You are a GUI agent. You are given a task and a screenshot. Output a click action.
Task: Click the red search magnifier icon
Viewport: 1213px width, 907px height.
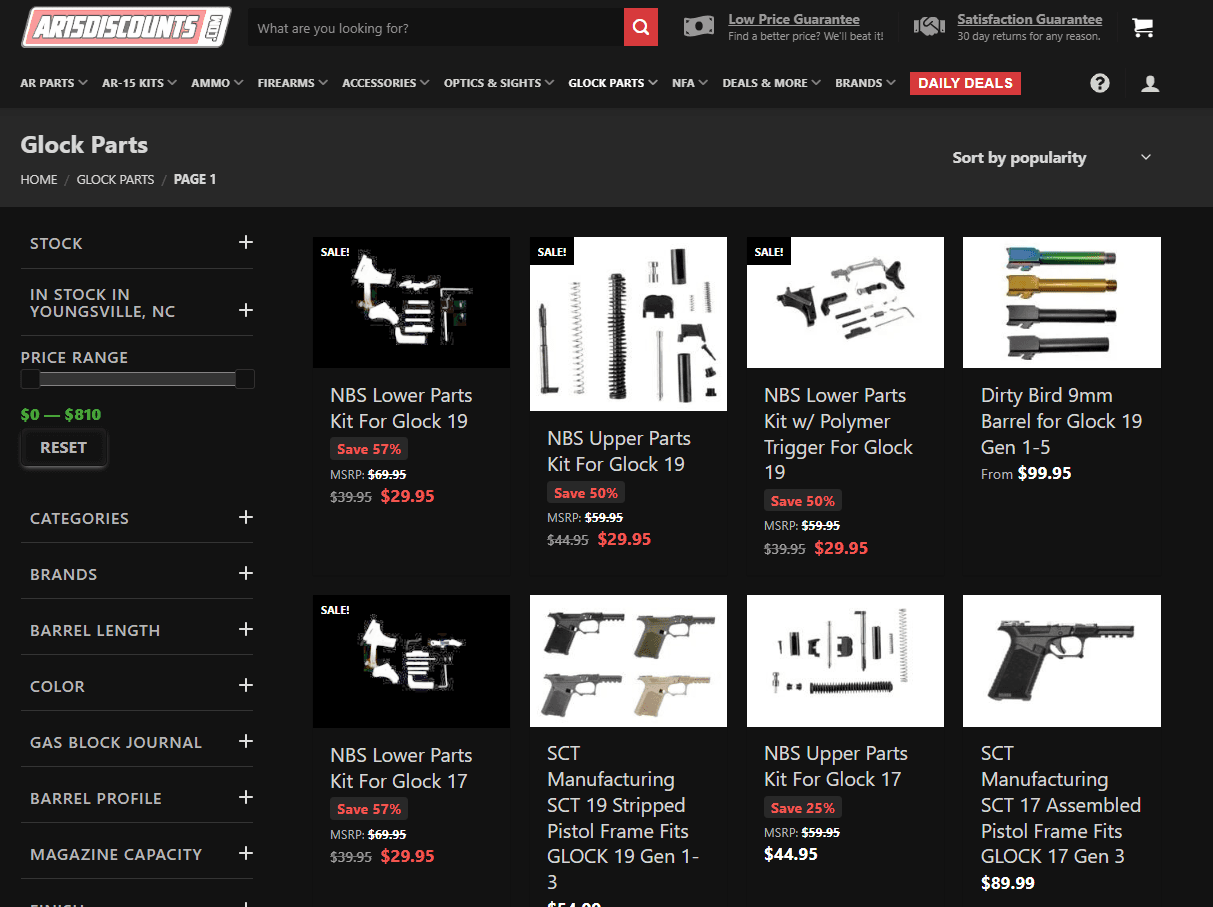(x=640, y=27)
